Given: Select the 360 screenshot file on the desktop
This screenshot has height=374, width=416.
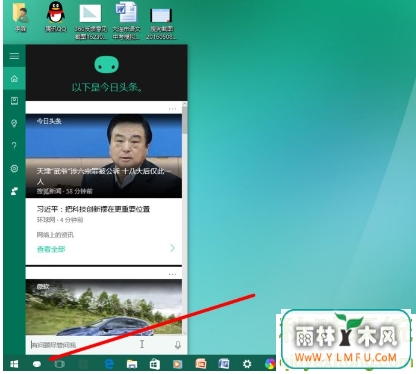Looking at the screenshot, I should point(91,22).
